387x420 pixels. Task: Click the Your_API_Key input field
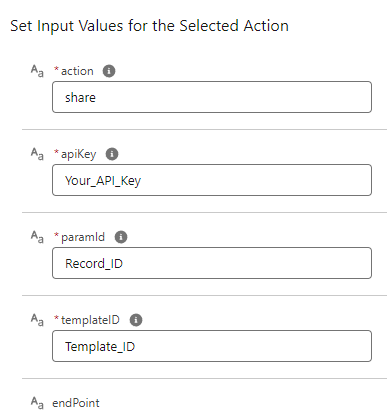click(x=212, y=180)
